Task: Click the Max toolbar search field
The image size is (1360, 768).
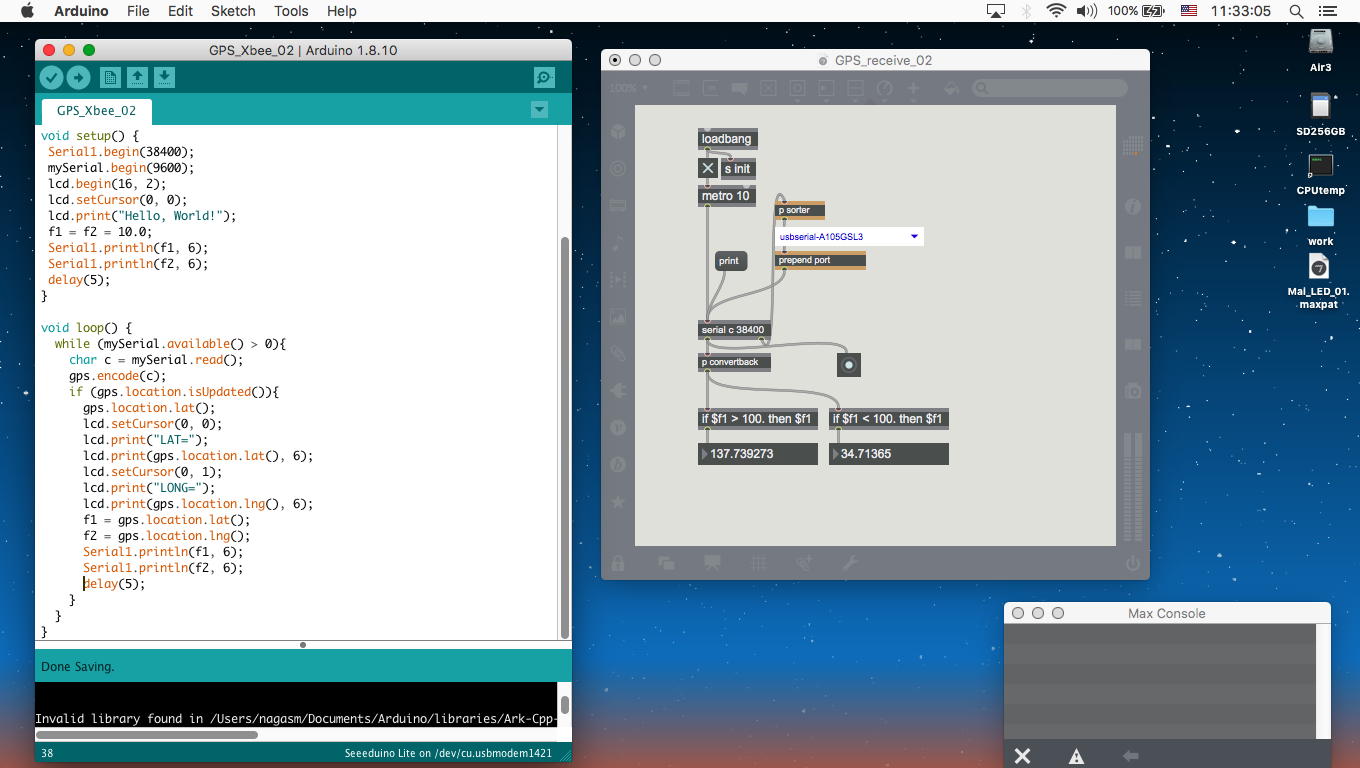Action: pyautogui.click(x=1050, y=88)
